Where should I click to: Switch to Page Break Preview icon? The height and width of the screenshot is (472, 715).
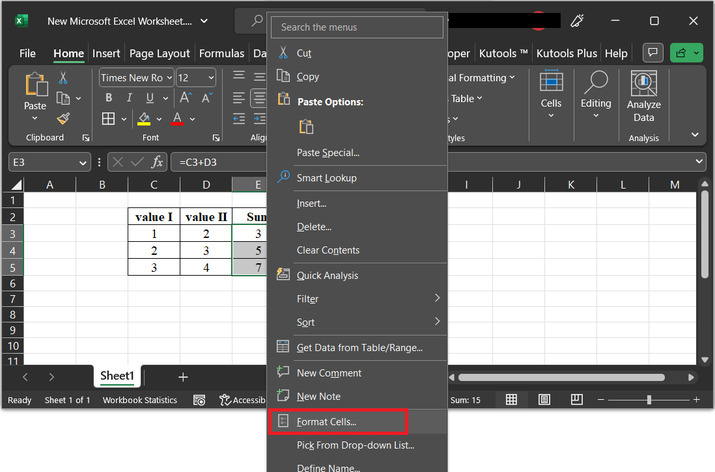pos(576,400)
